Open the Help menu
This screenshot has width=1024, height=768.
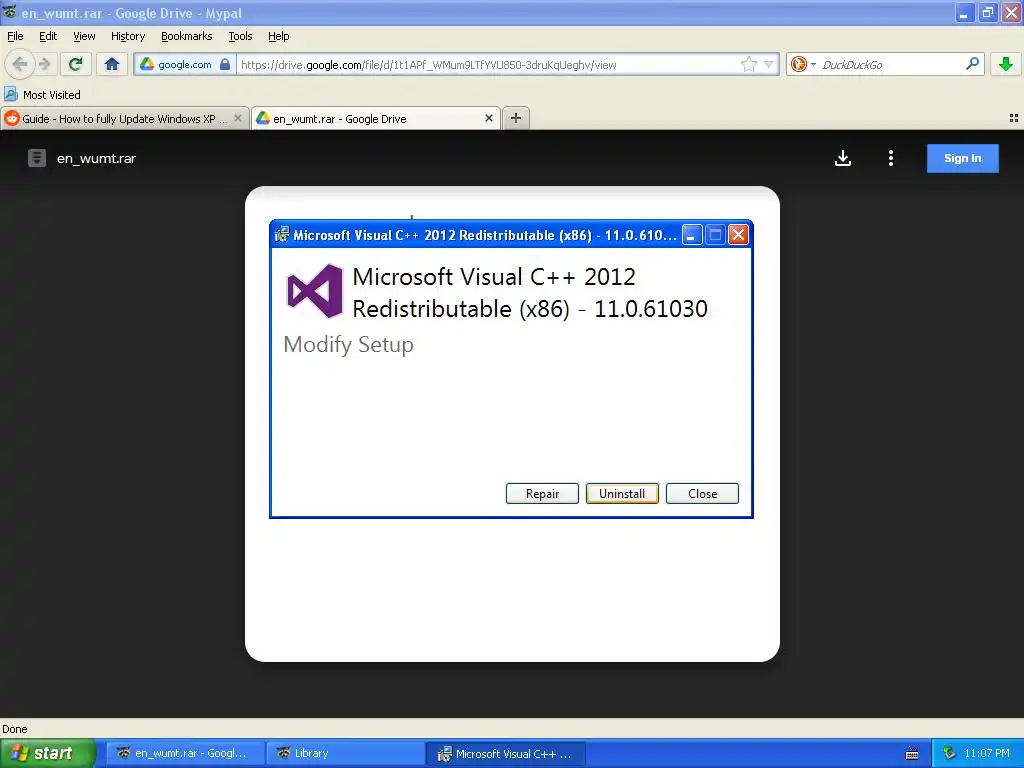[x=278, y=36]
